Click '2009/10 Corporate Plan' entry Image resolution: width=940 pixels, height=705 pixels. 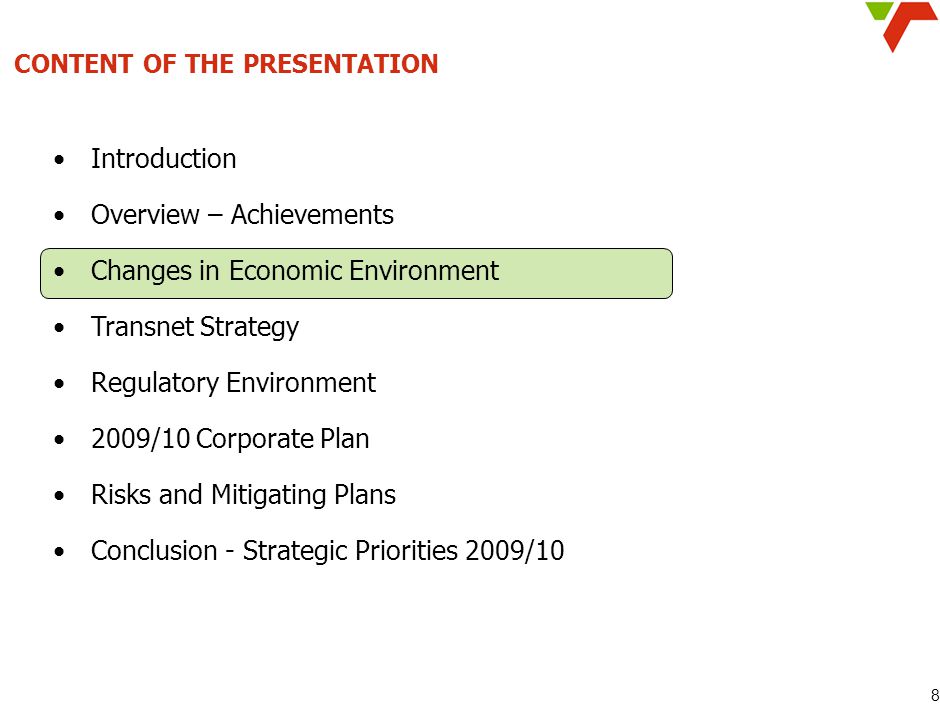pos(230,439)
